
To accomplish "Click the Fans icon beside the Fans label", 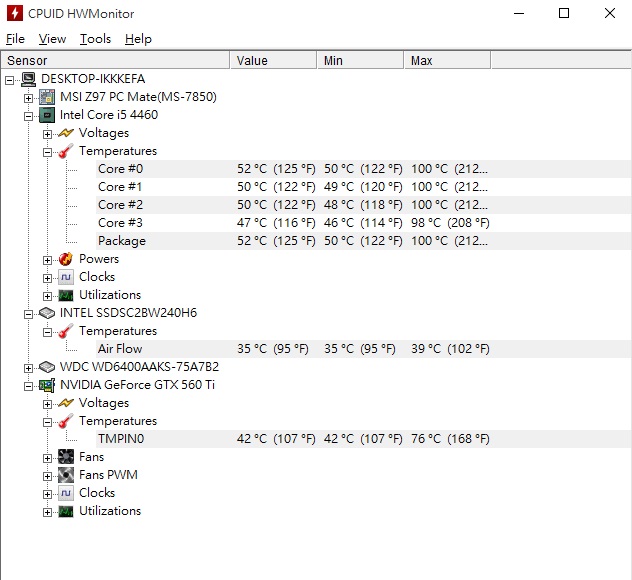I will (x=66, y=457).
